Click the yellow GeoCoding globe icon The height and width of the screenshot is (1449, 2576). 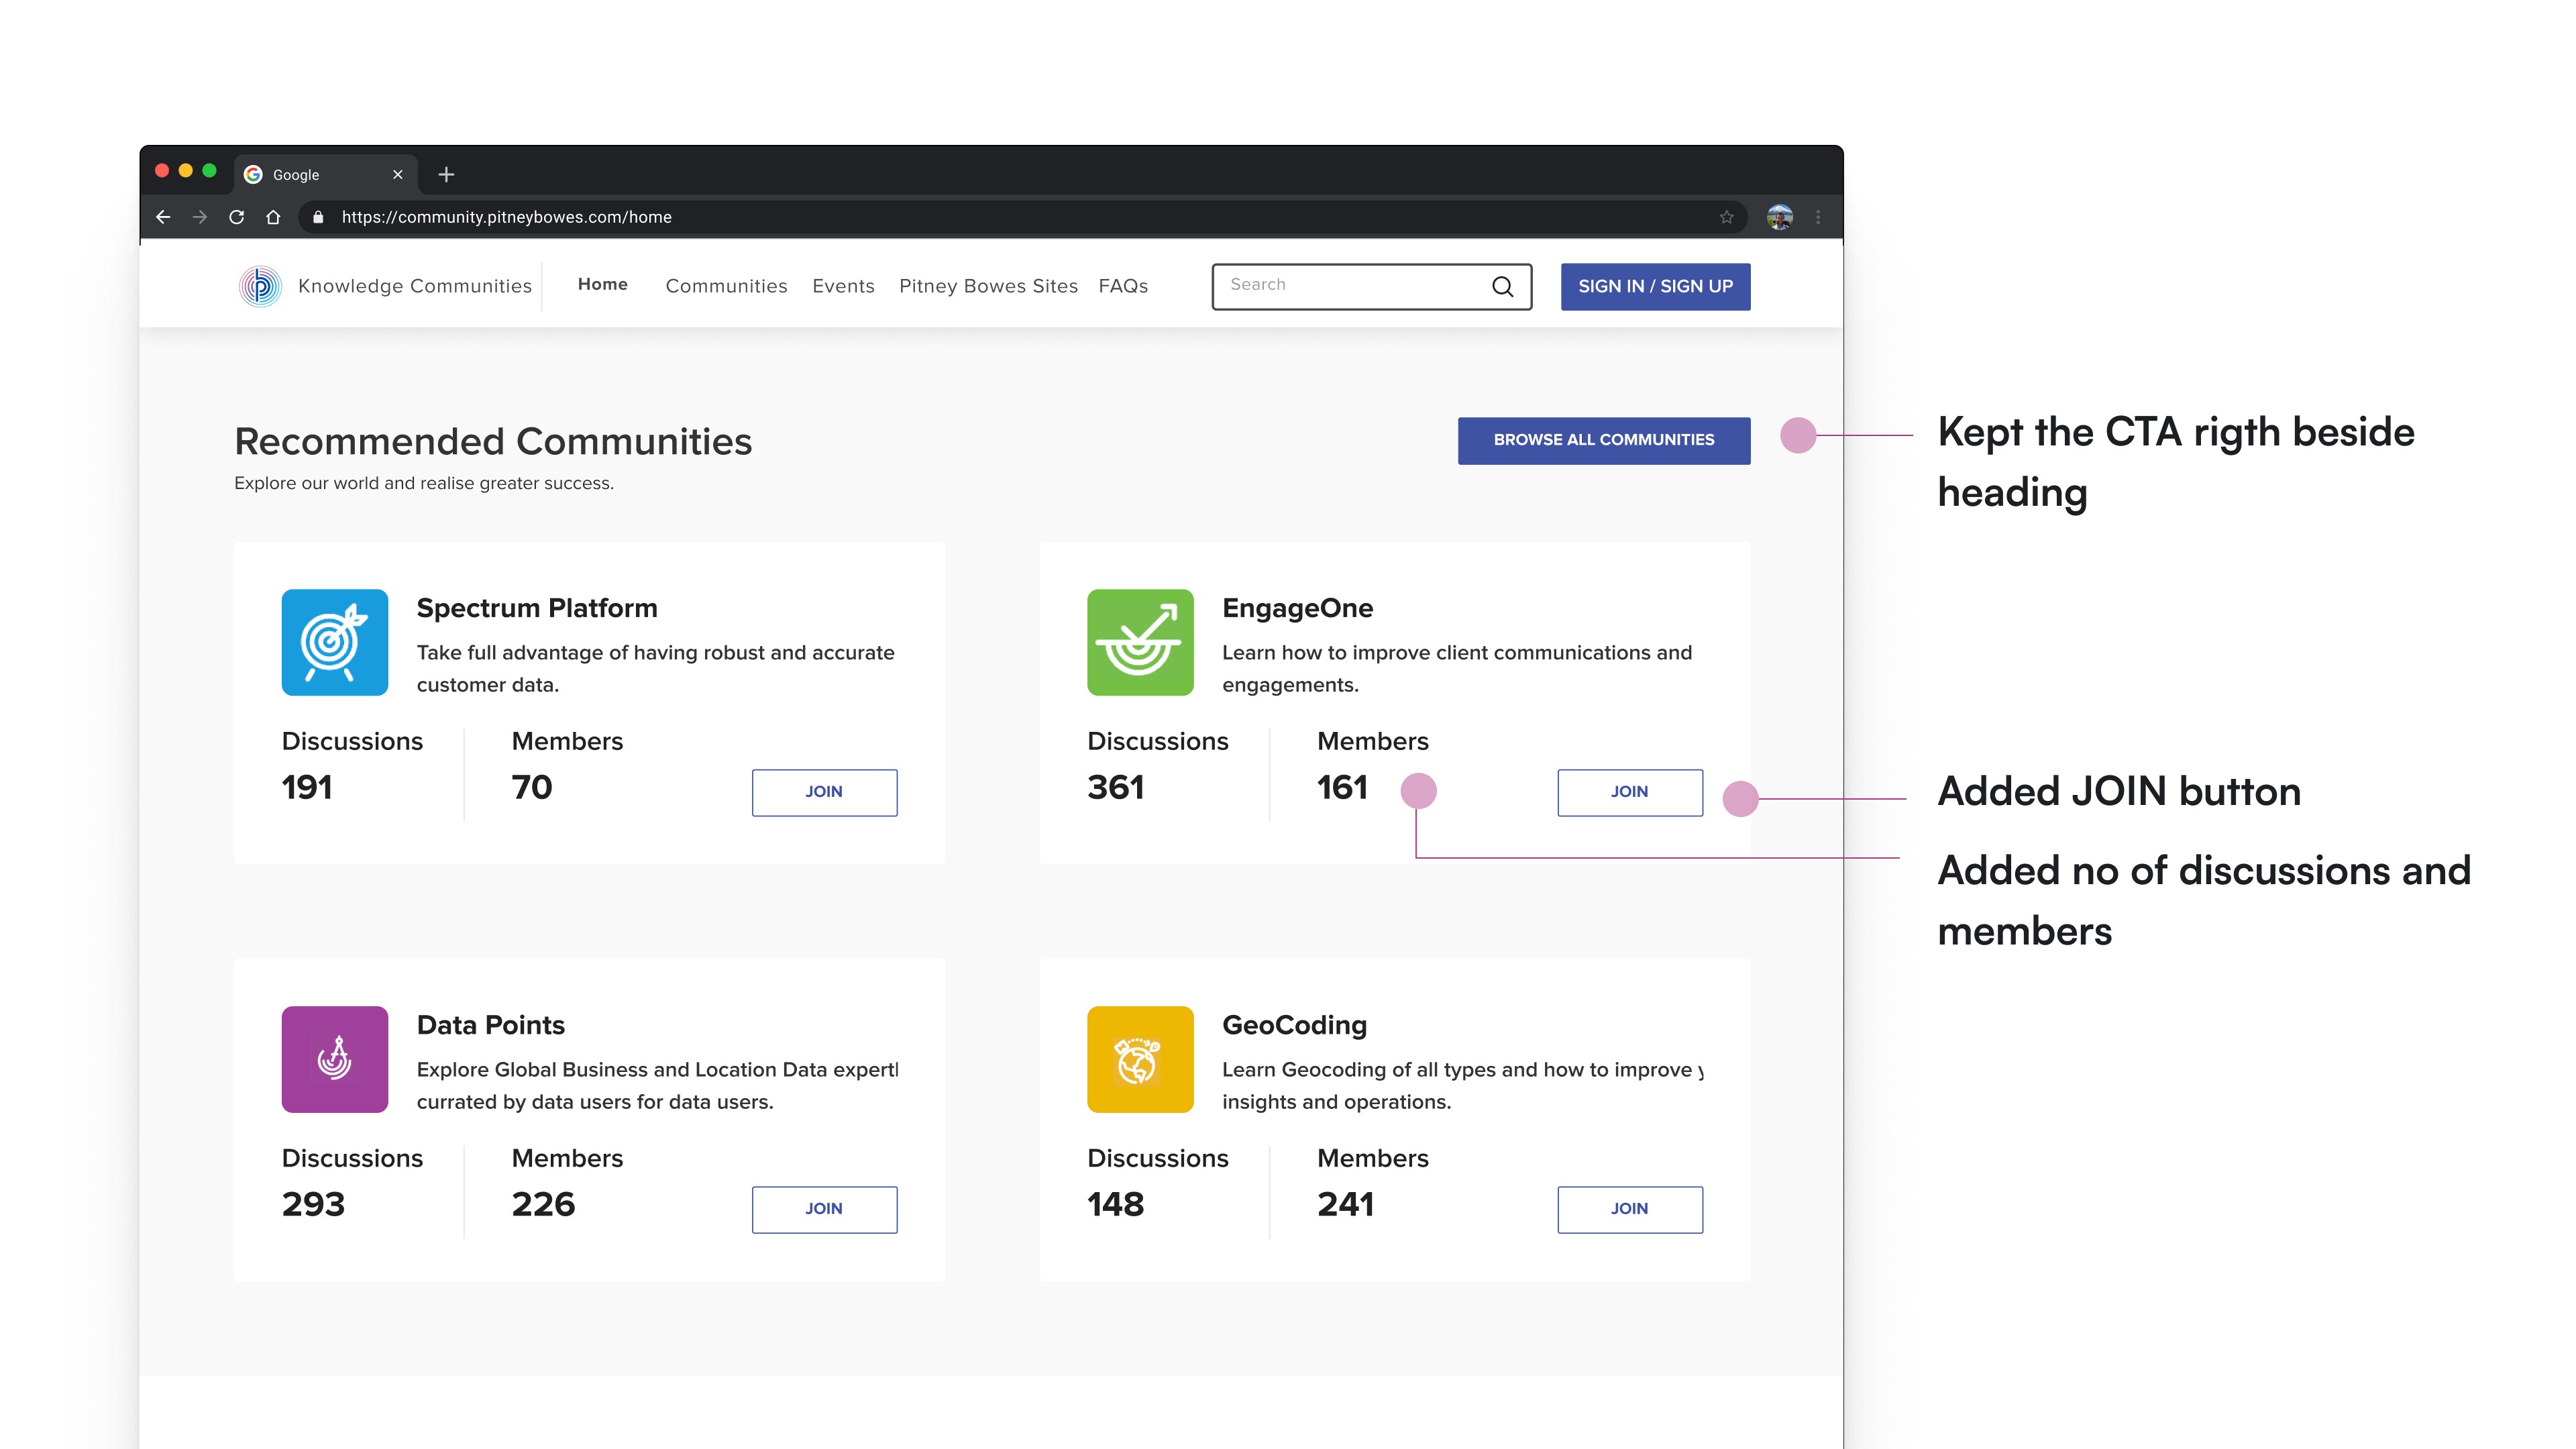click(x=1139, y=1059)
